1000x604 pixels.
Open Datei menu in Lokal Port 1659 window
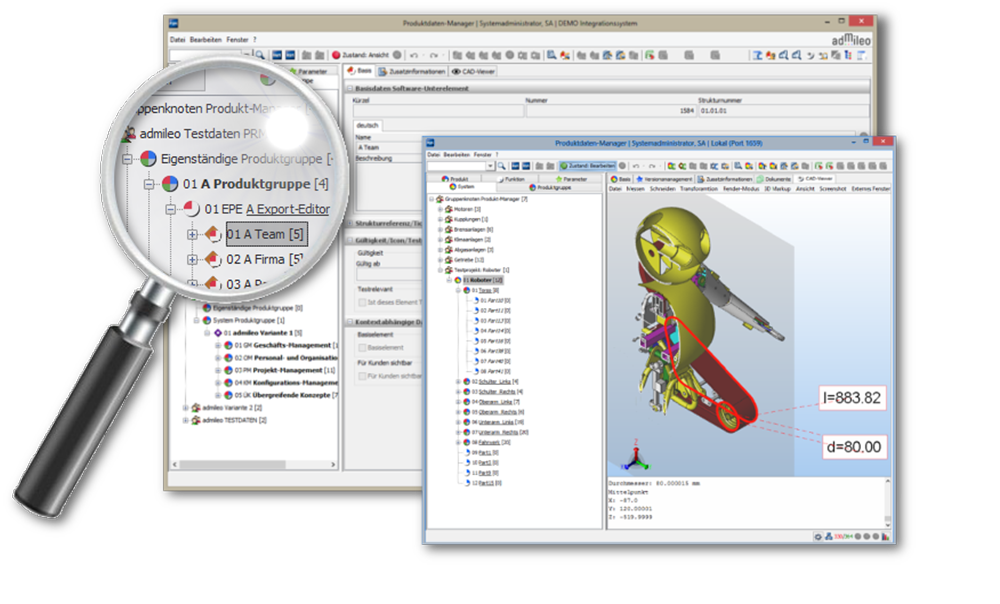434,154
